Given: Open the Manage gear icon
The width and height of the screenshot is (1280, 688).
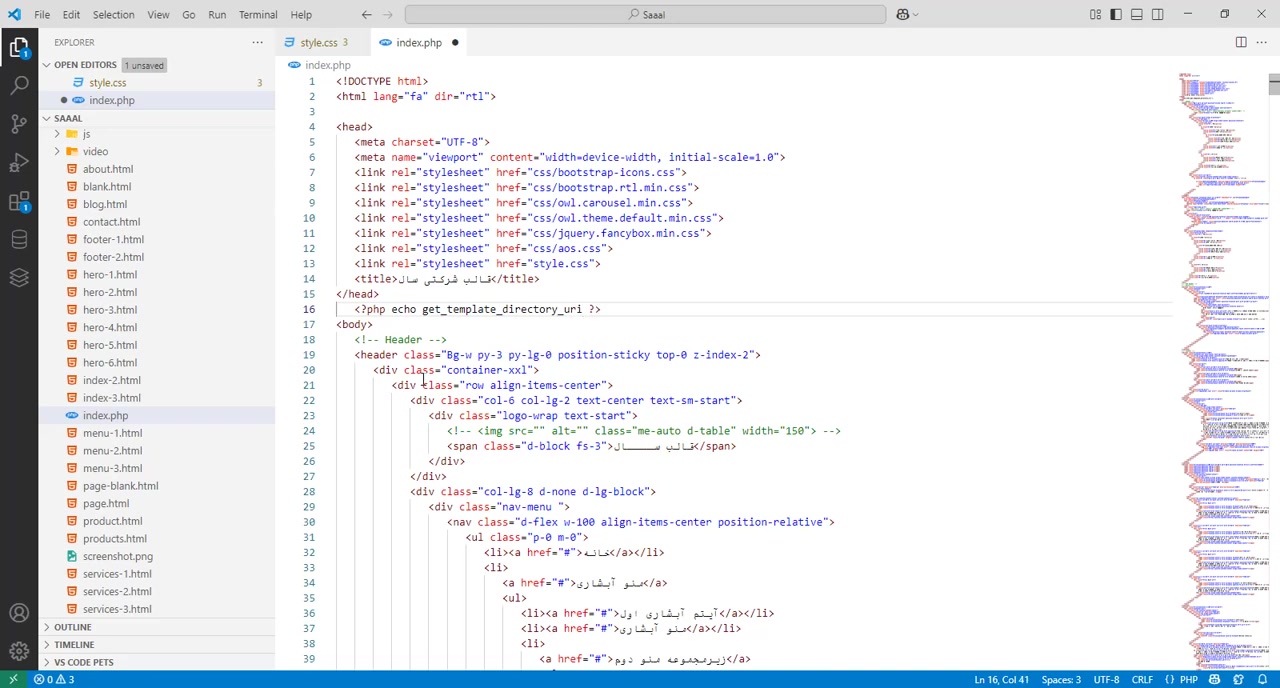Looking at the screenshot, I should [x=19, y=651].
